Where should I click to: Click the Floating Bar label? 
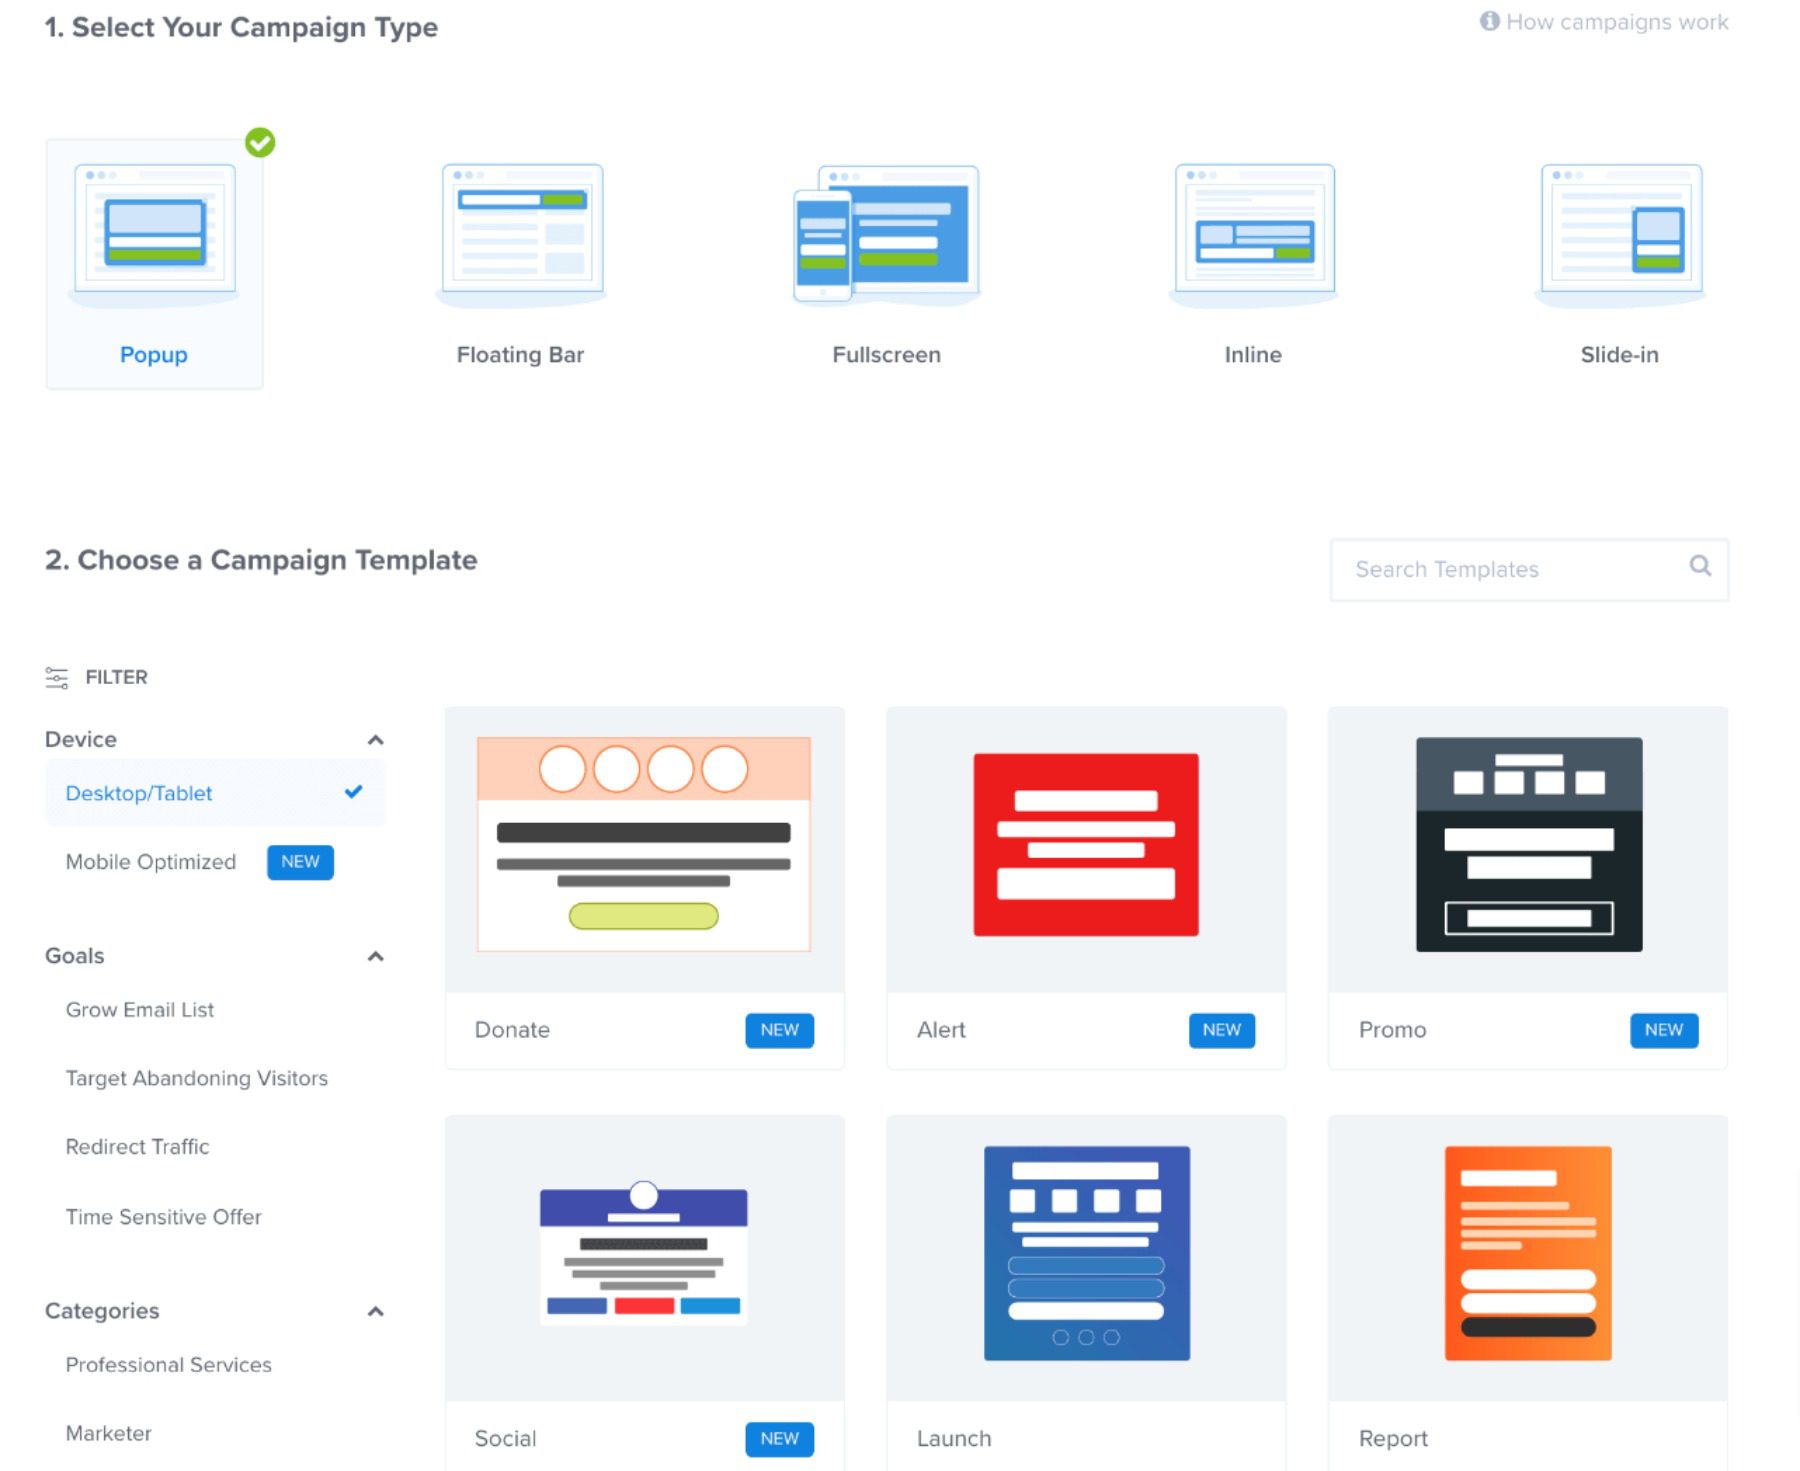pyautogui.click(x=521, y=355)
